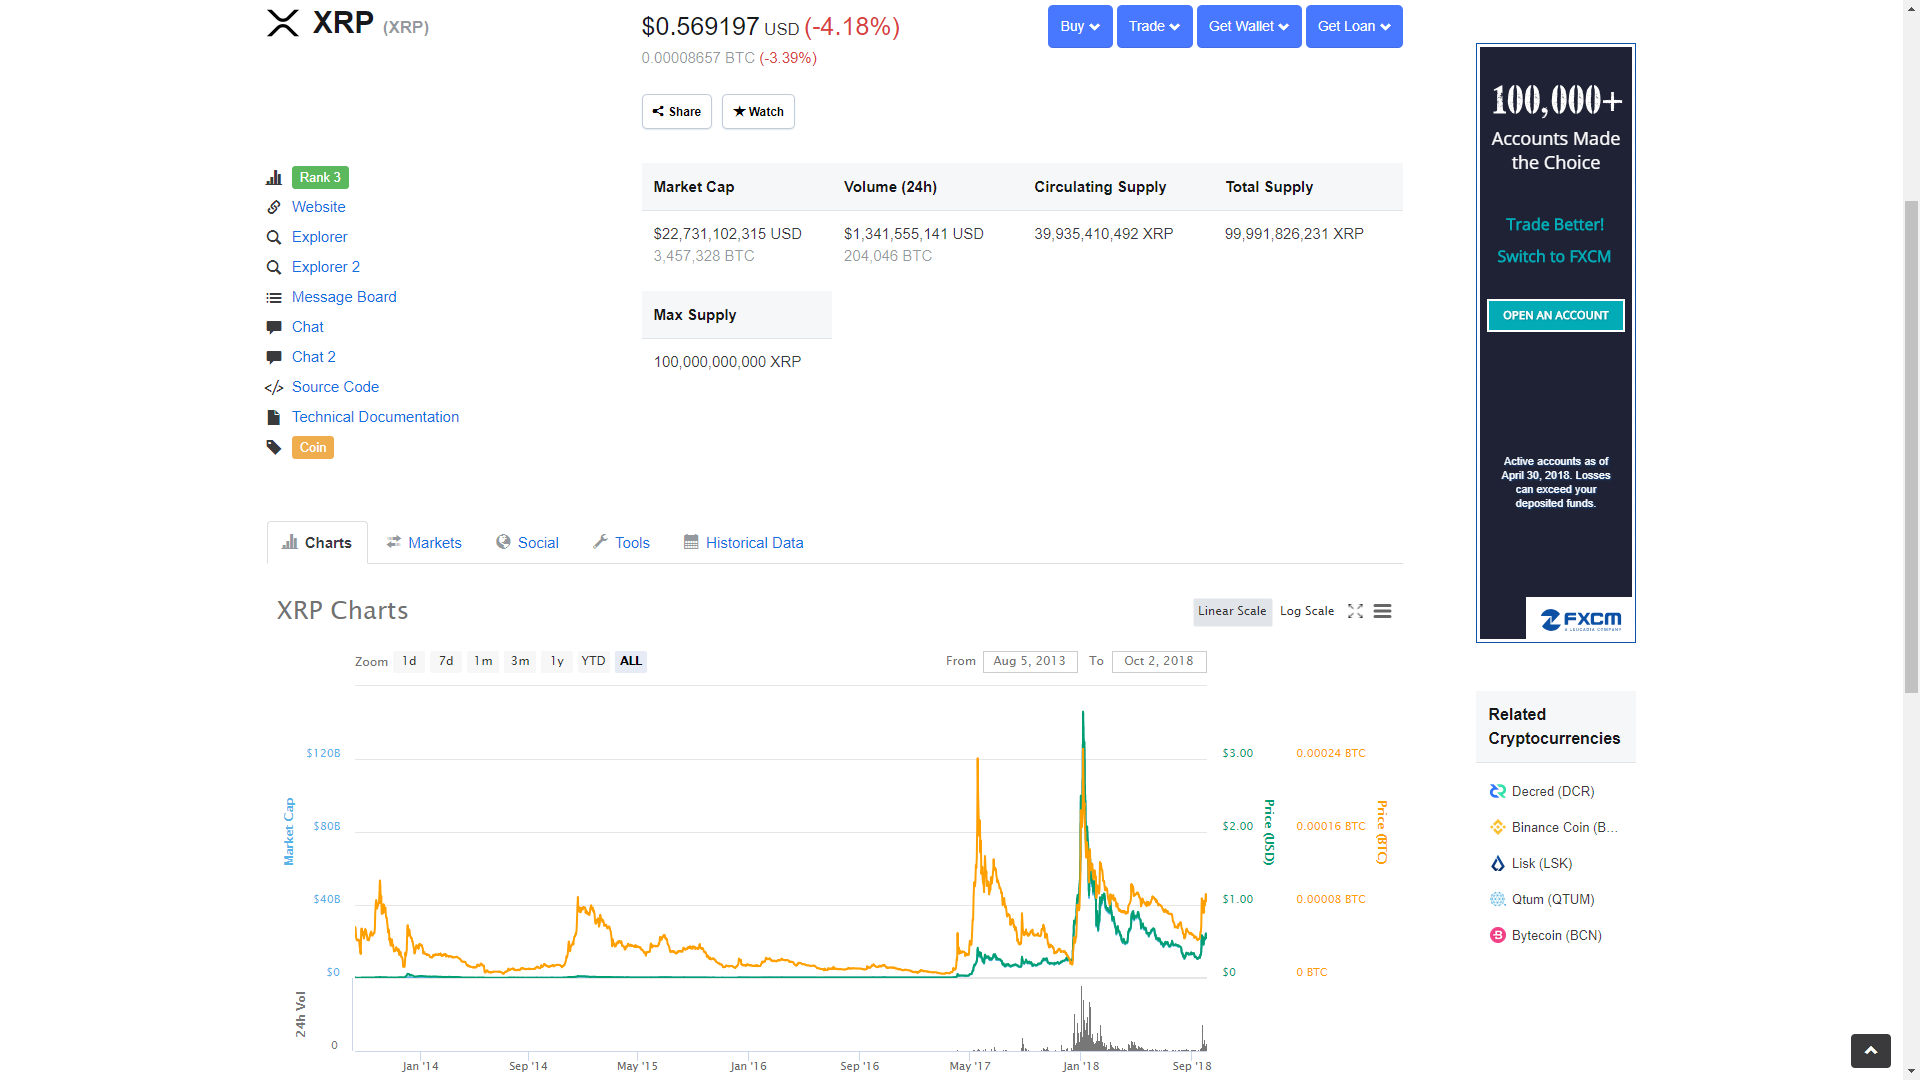Click the page vertical scrollbar thumb
Viewport: 1920px width, 1080px height.
pyautogui.click(x=1911, y=445)
